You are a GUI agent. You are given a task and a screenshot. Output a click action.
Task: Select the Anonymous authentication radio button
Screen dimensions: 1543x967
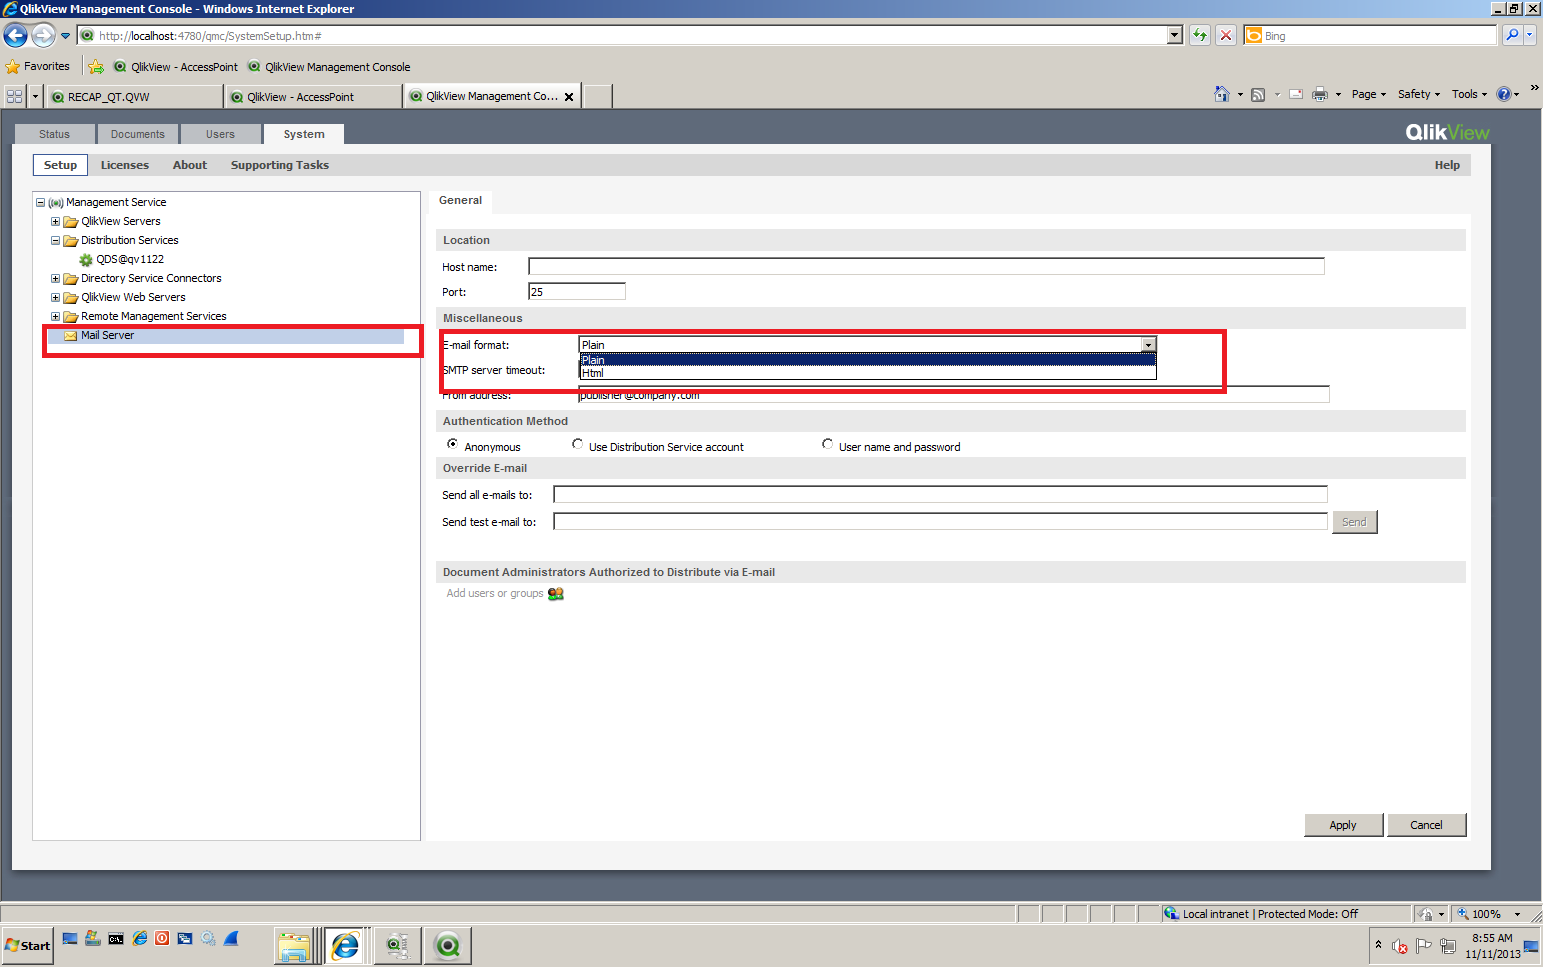453,444
